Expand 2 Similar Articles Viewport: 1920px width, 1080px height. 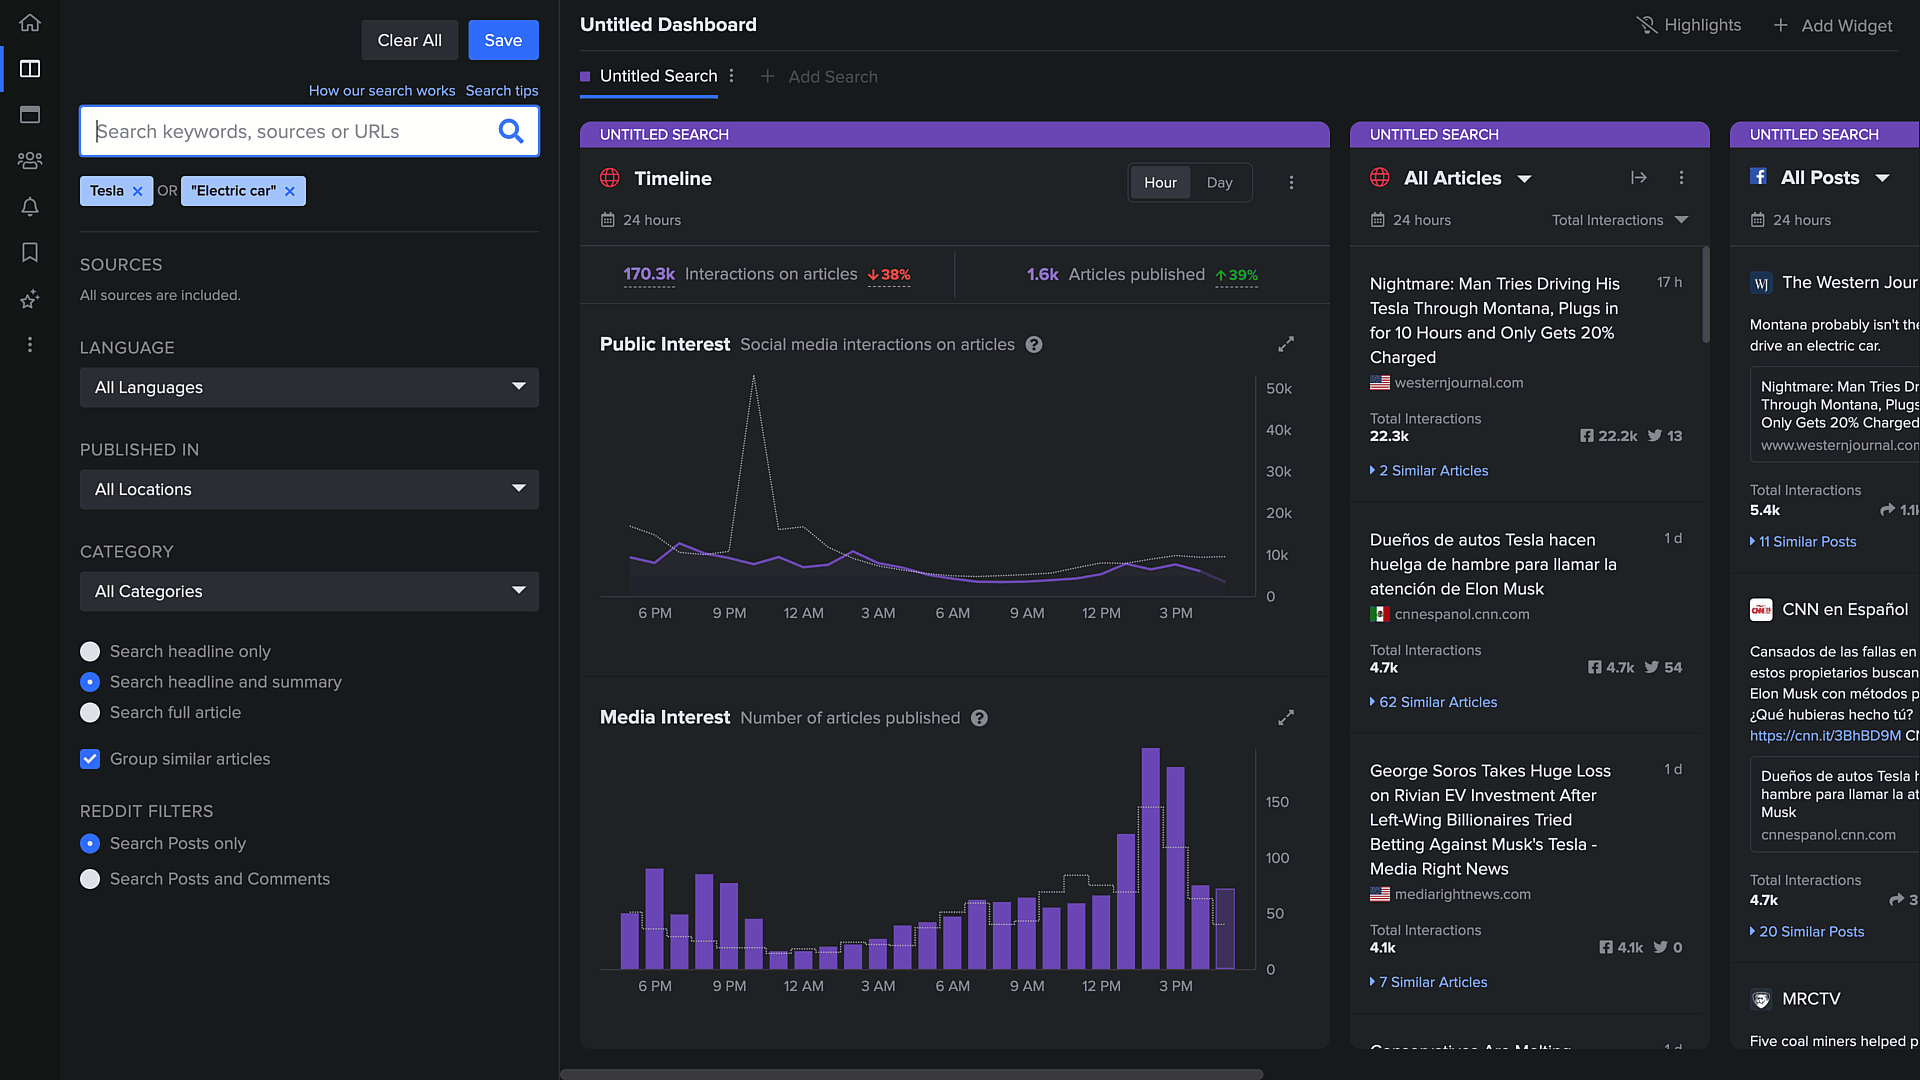pyautogui.click(x=1429, y=471)
